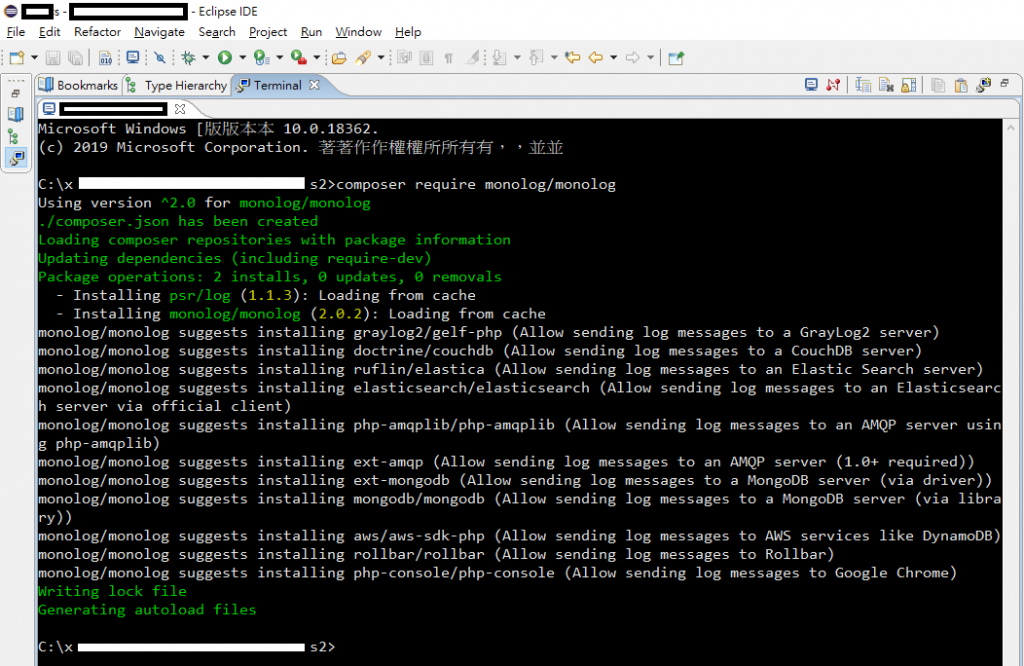Click the Back navigation arrow in toolbar

click(x=596, y=58)
